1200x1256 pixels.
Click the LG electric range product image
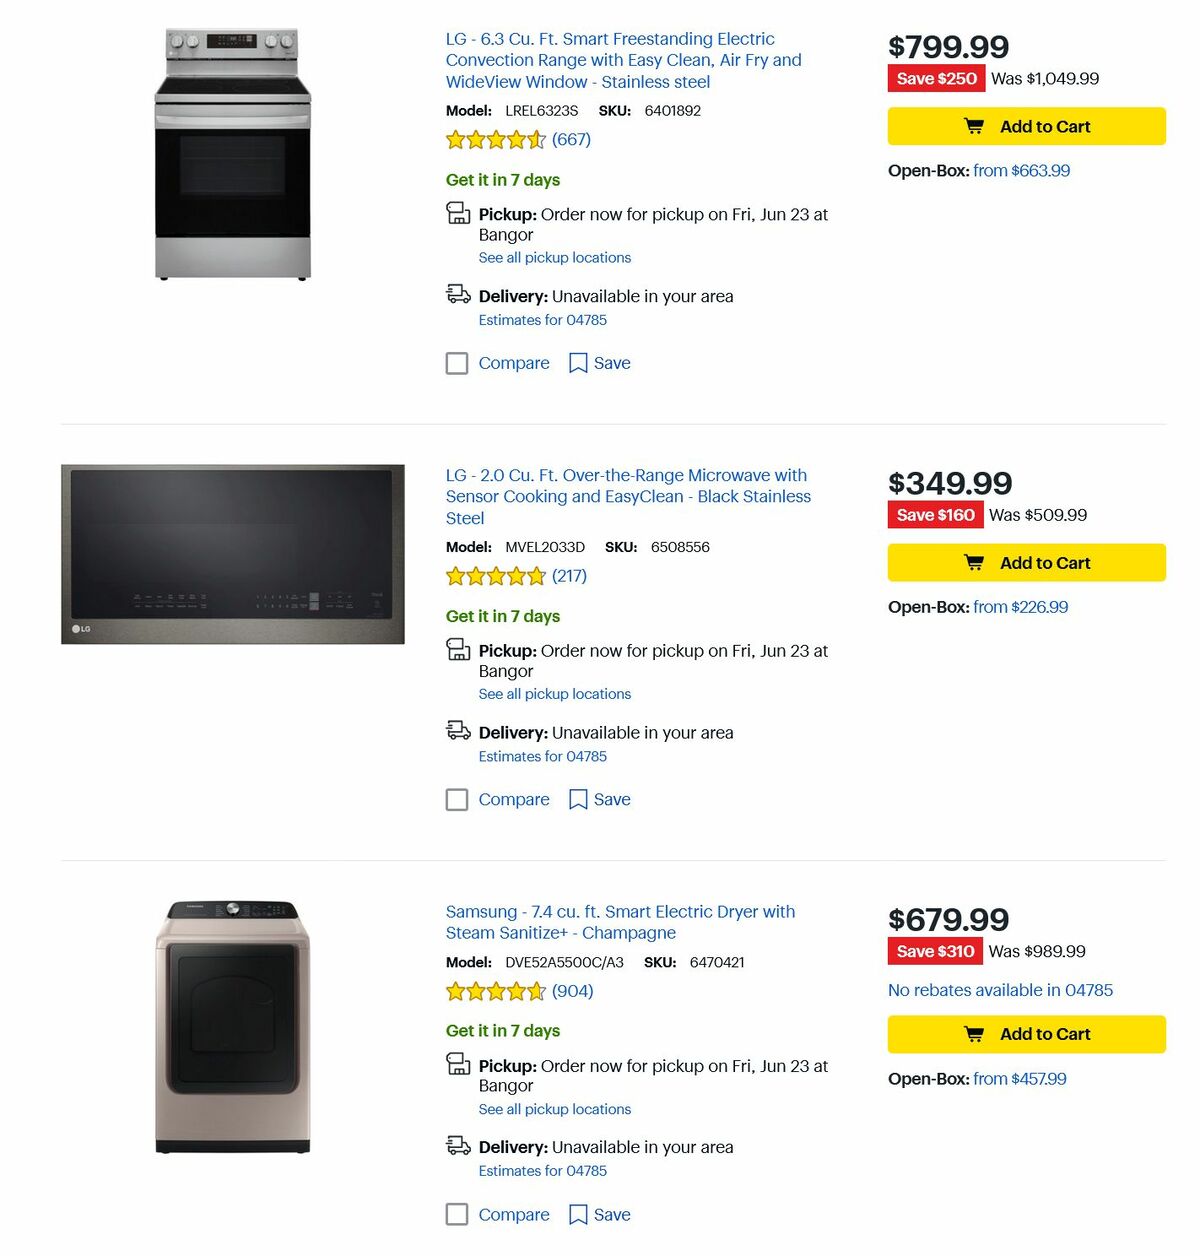click(232, 155)
